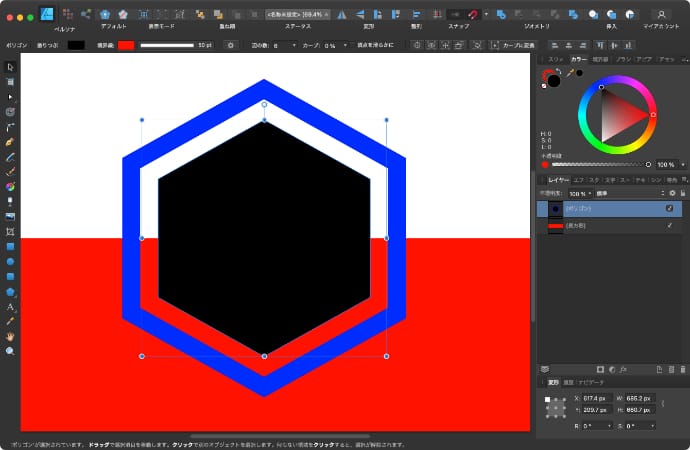Toggle visibility of the ポリゴン layer
690x450 pixels.
coord(670,208)
